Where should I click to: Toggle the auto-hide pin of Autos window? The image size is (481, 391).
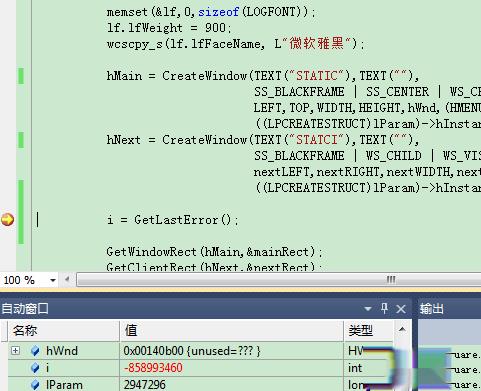pyautogui.click(x=384, y=308)
